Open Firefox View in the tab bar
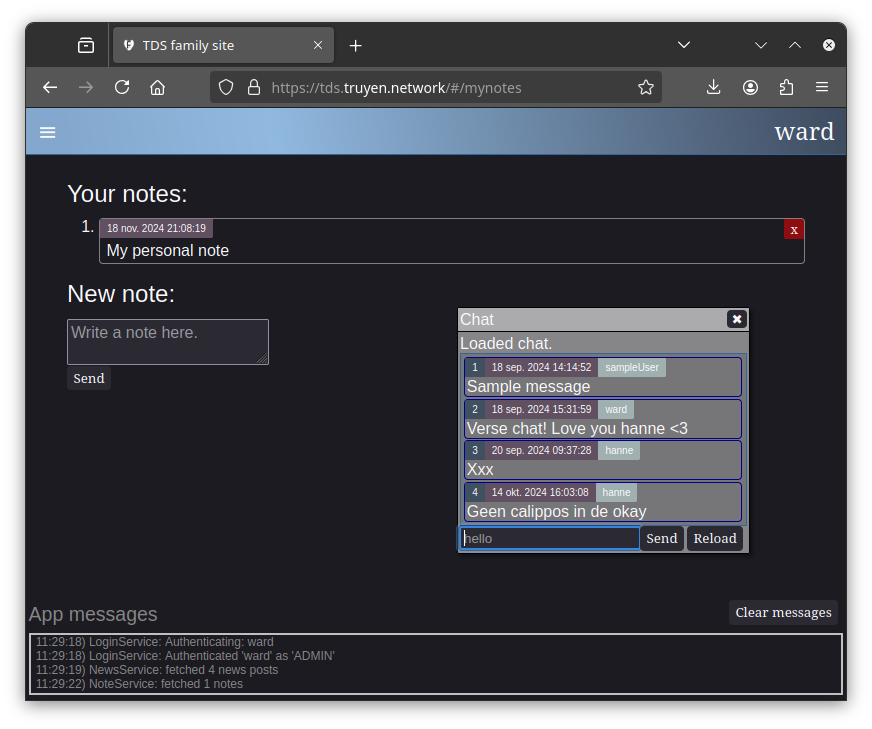 (x=86, y=44)
